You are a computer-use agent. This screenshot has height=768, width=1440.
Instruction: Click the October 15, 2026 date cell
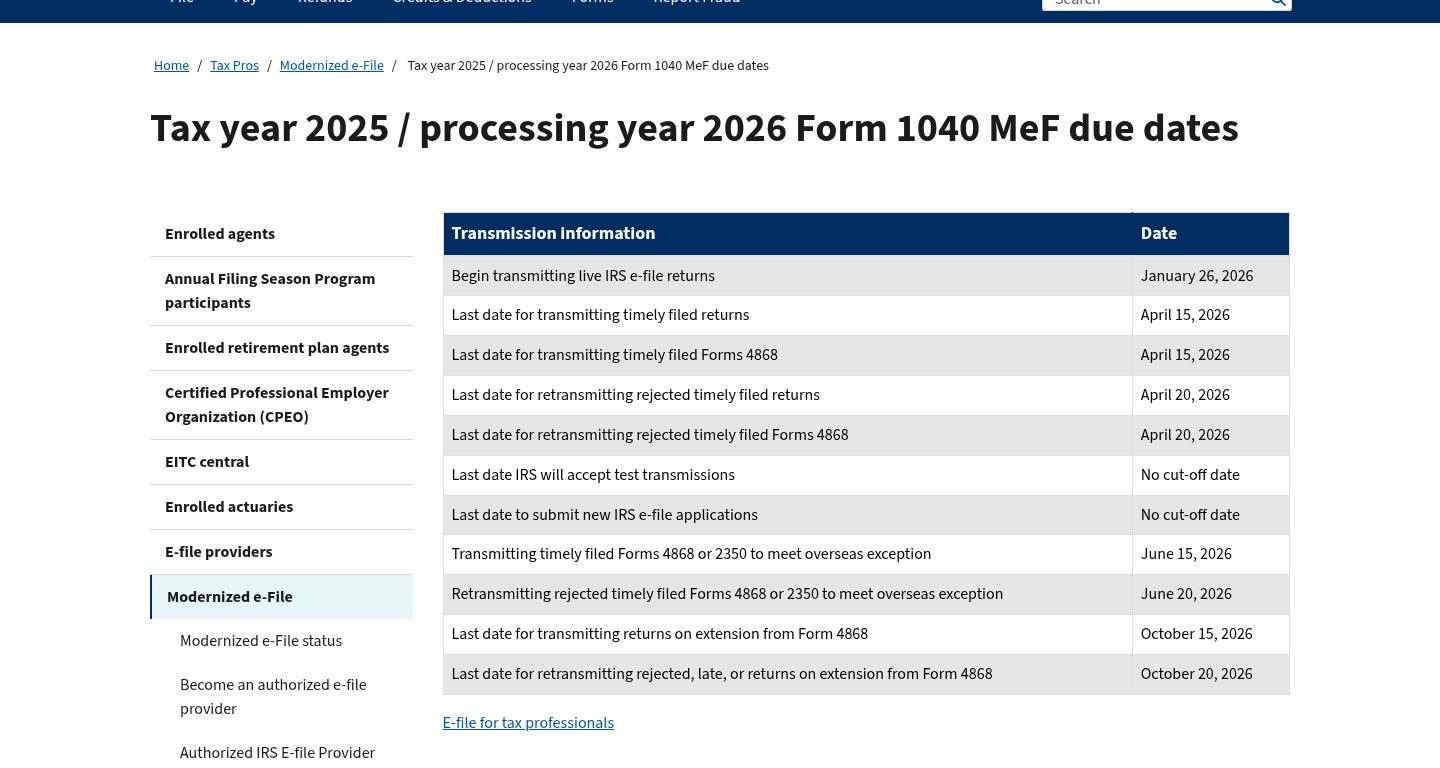point(1211,635)
